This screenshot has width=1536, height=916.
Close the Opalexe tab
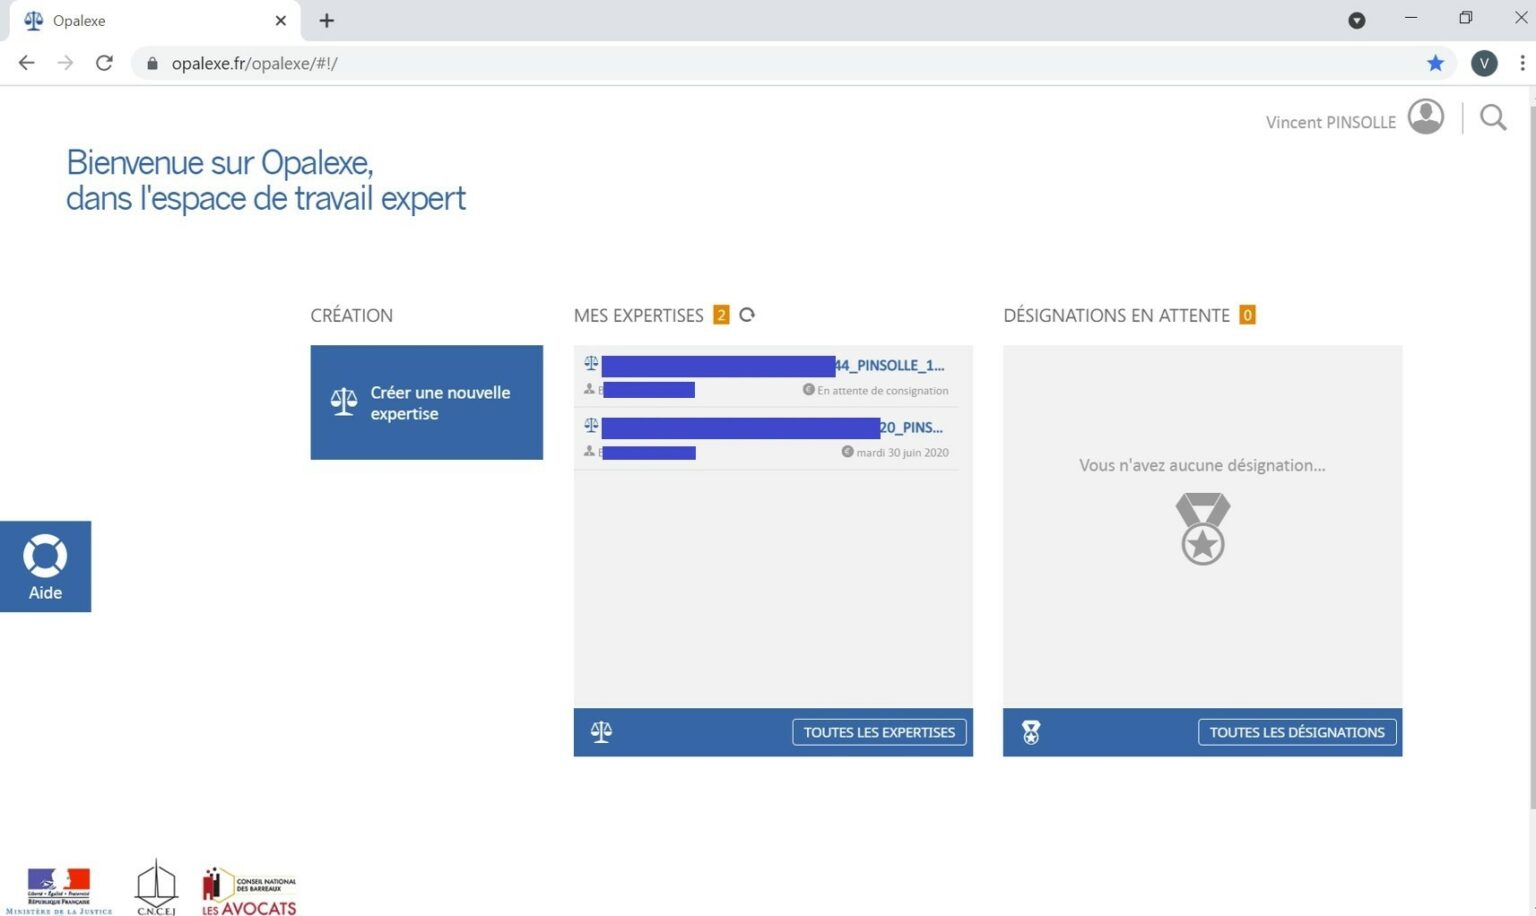coord(280,20)
